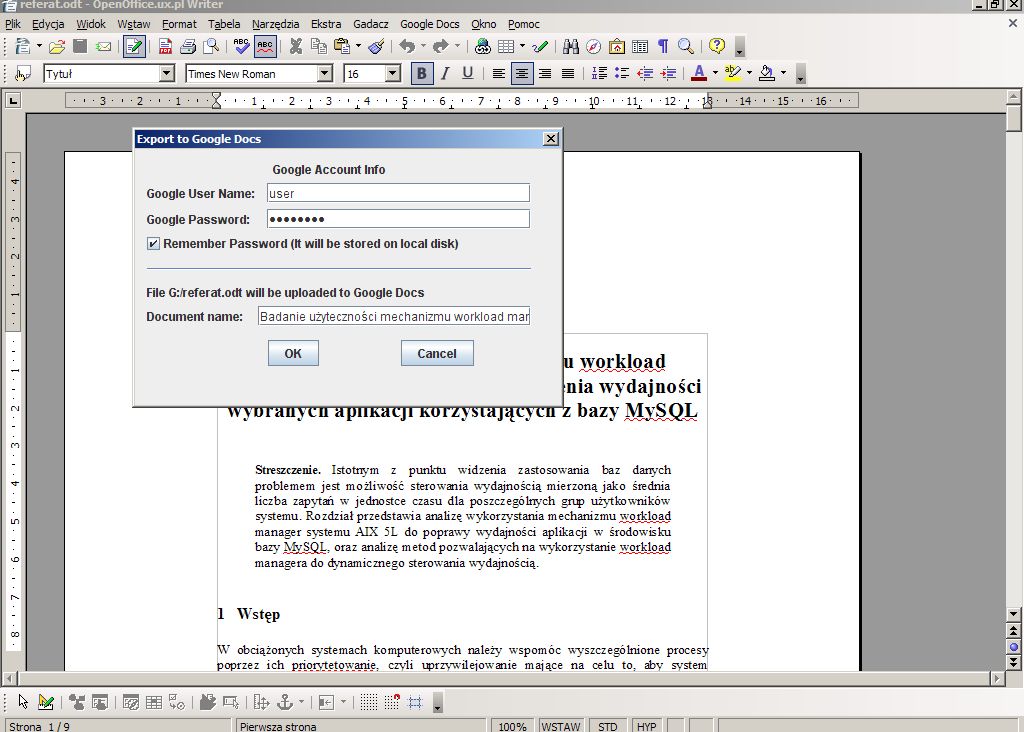1024x732 pixels.
Task: Open the Paste options dropdown arrow
Action: [358, 46]
